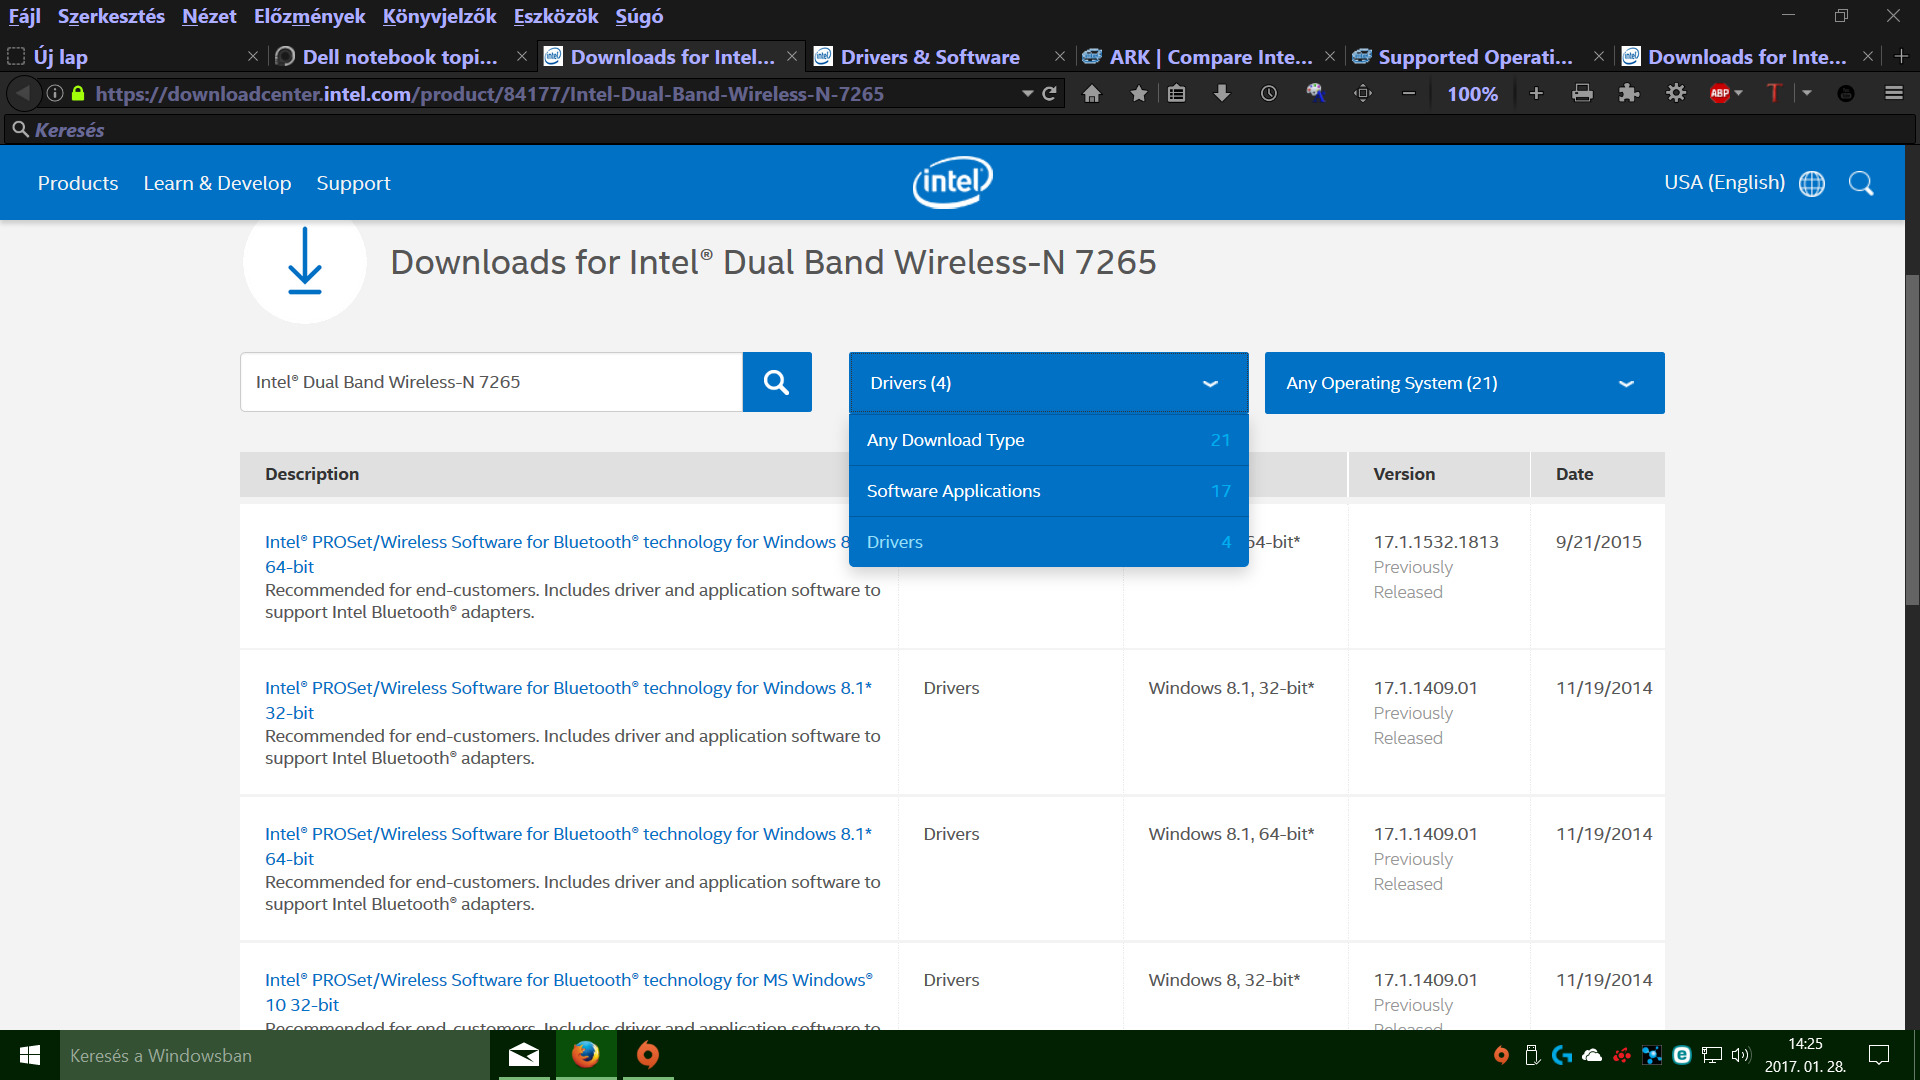This screenshot has width=1920, height=1080.
Task: Open Learn & Develop navigation link
Action: pos(217,183)
